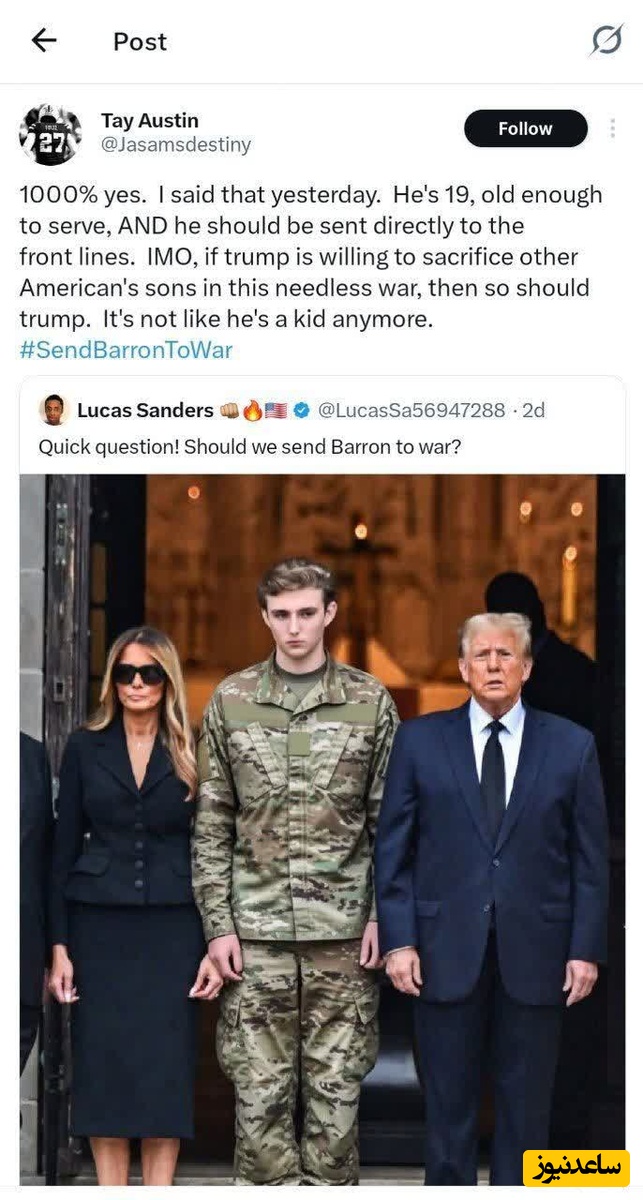Click the US flag emoji in quoted name
Image resolution: width=643 pixels, height=1200 pixels.
(276, 410)
